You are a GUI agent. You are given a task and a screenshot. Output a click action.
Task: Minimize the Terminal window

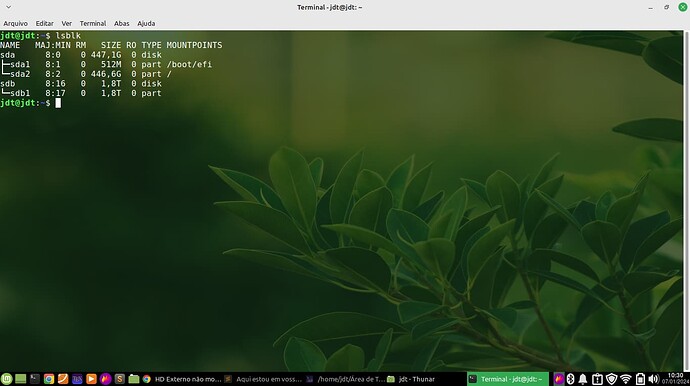tap(650, 7)
